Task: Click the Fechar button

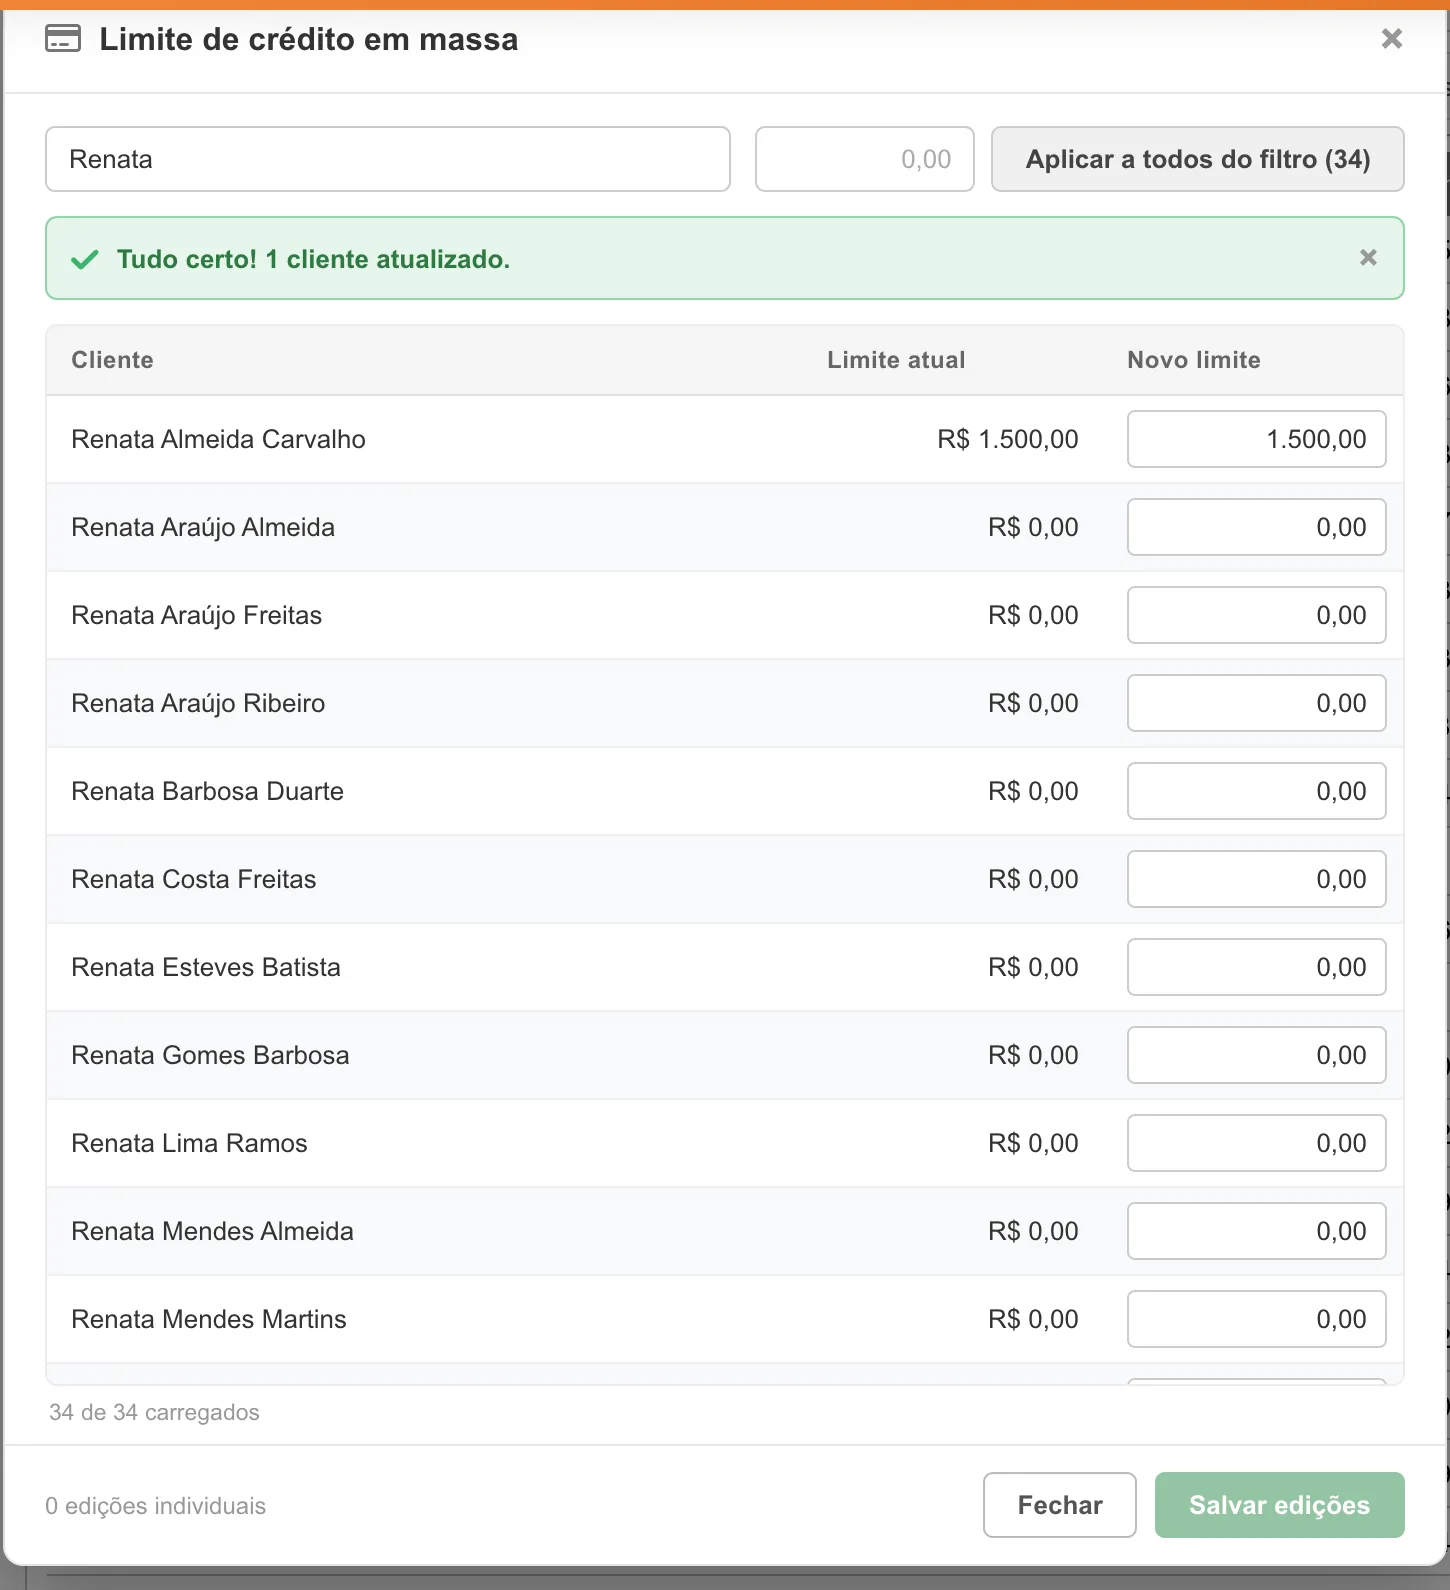Action: point(1060,1505)
